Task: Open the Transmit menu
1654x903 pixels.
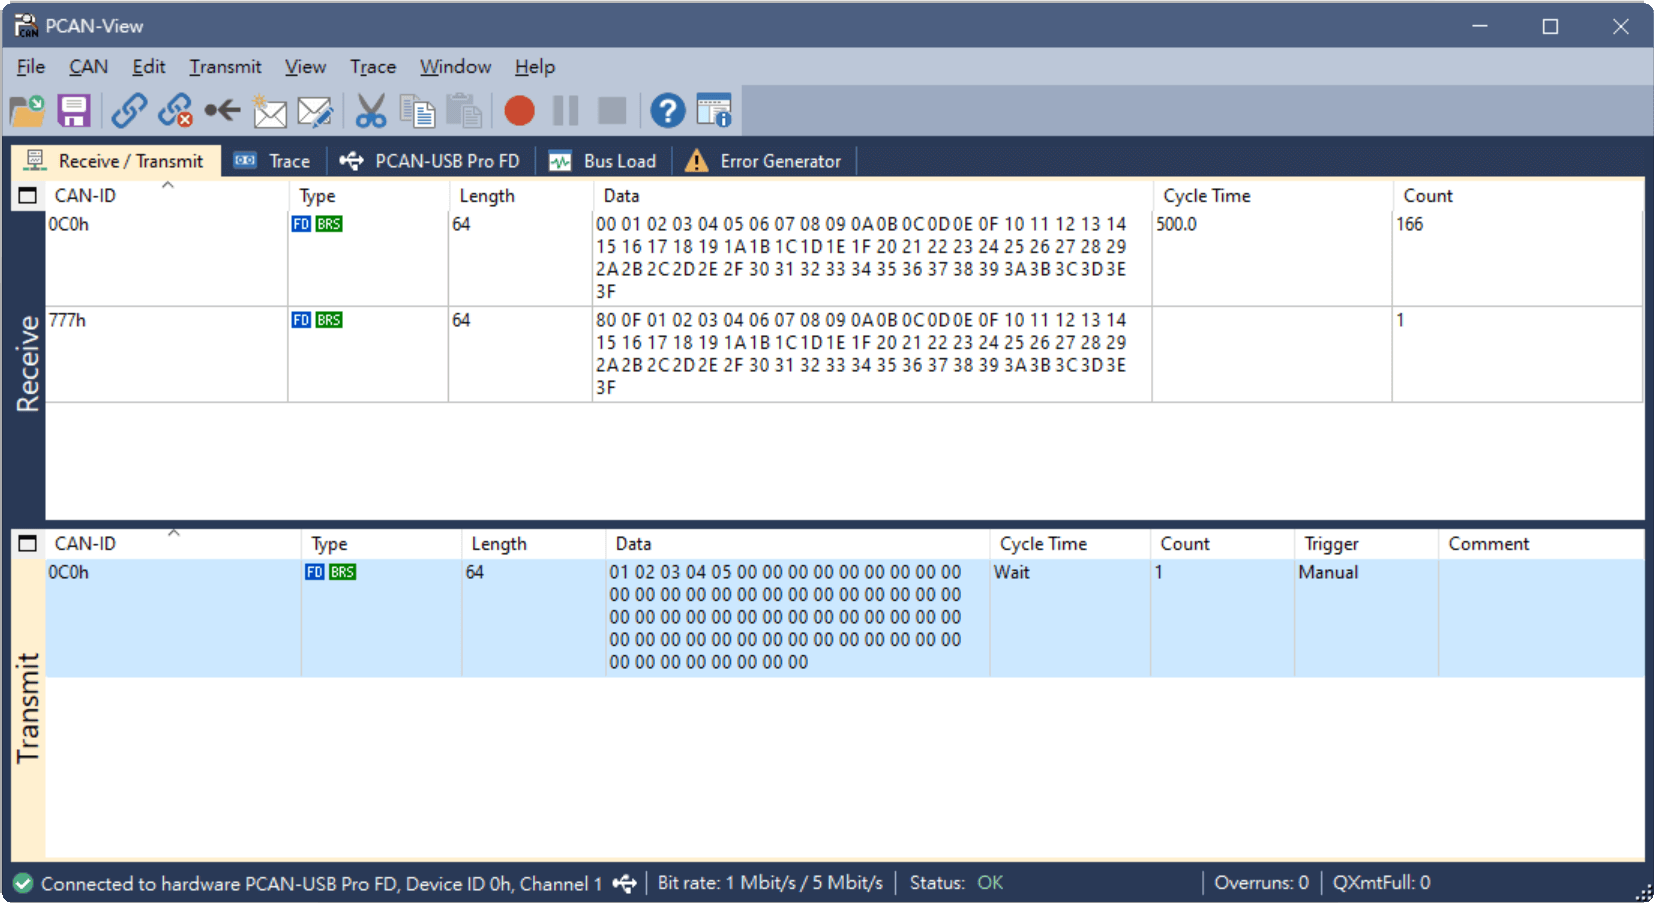Action: click(x=225, y=67)
